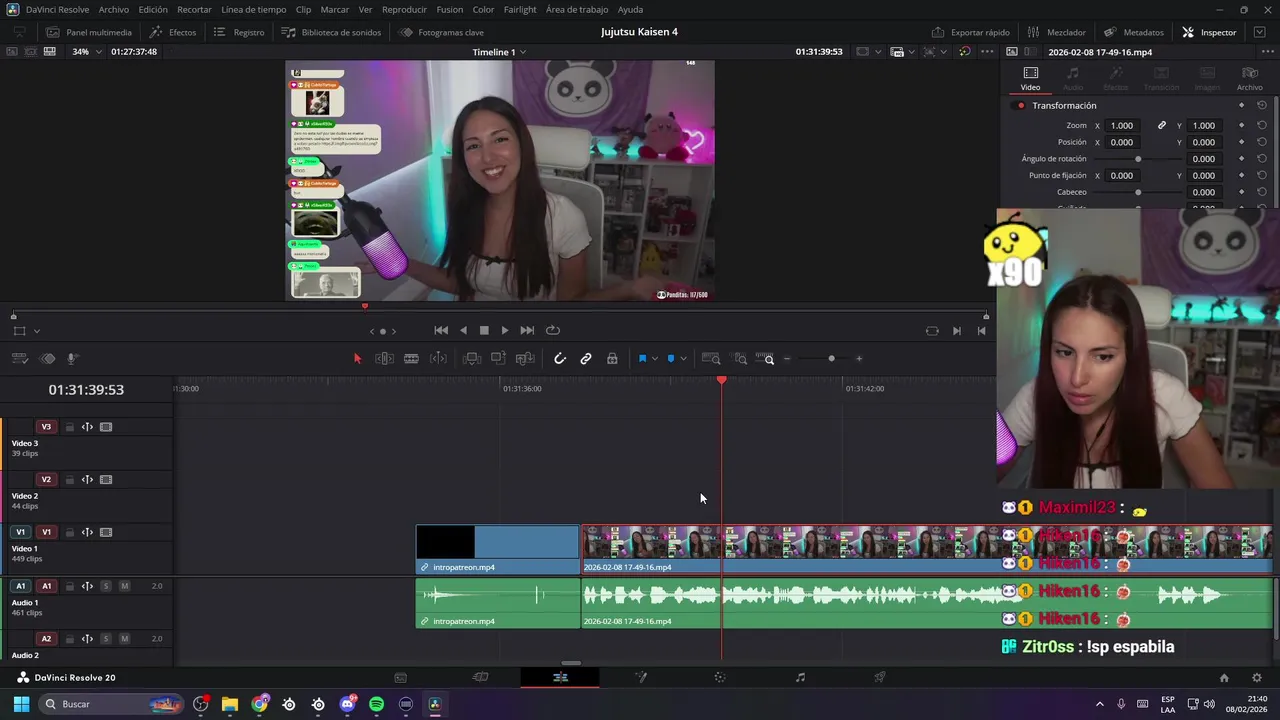Open the Fairlight menu

pos(520,9)
